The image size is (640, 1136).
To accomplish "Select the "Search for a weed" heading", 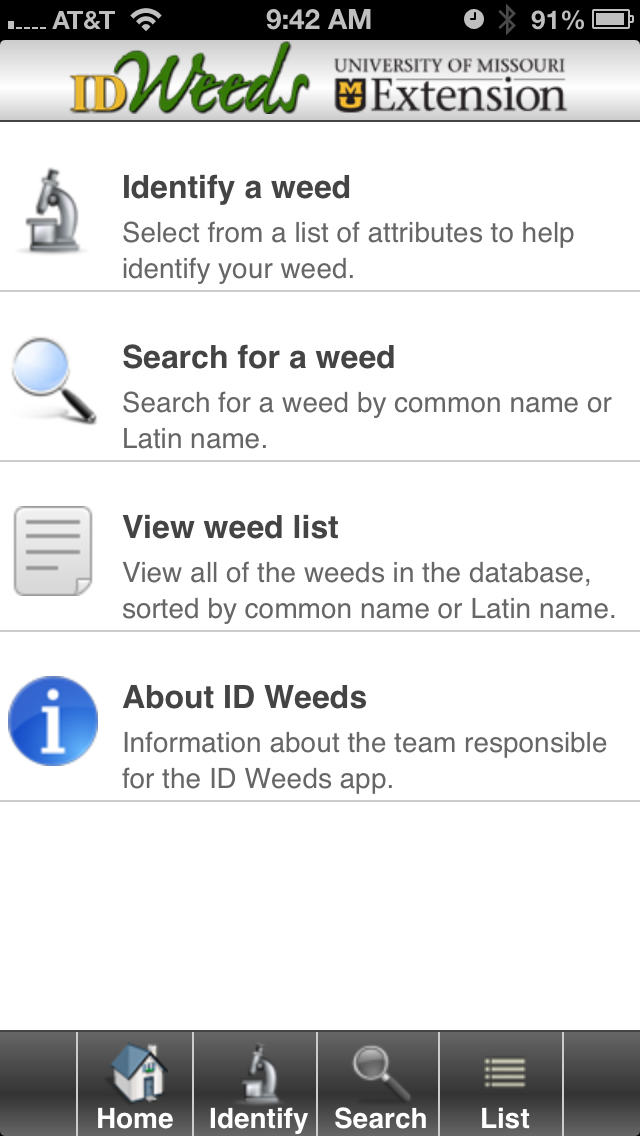I will 258,357.
